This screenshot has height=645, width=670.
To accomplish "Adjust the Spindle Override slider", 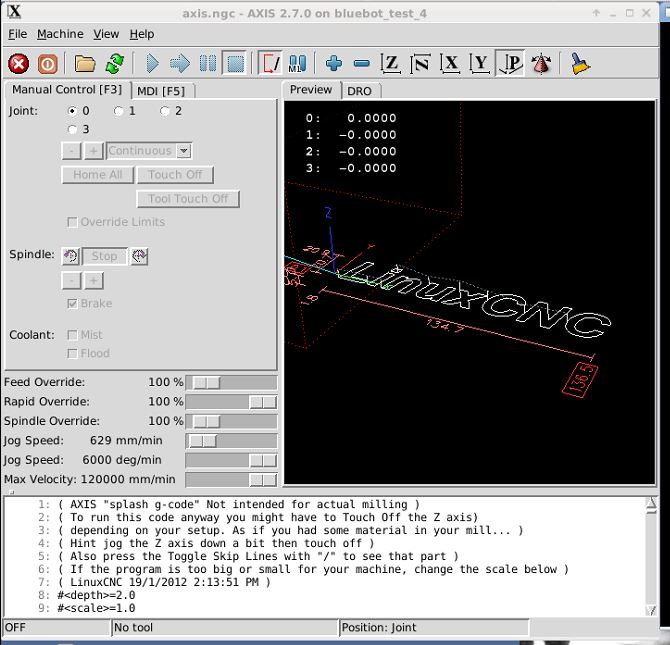I will 231,421.
